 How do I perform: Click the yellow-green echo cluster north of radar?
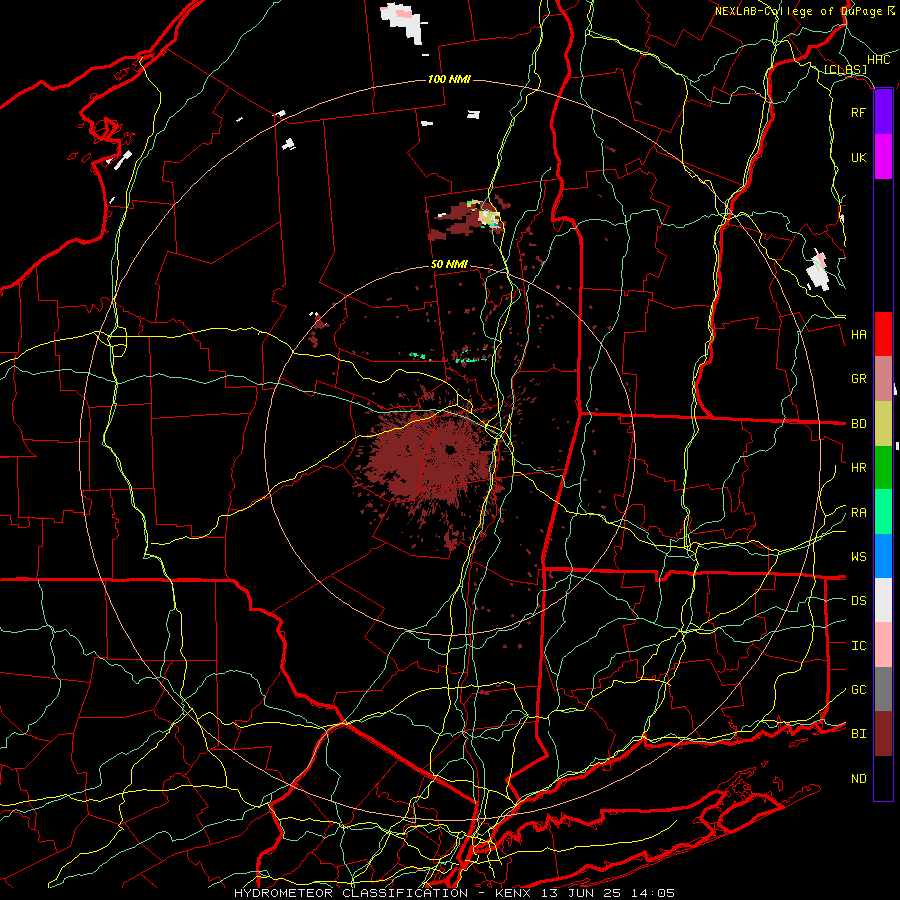(x=490, y=218)
